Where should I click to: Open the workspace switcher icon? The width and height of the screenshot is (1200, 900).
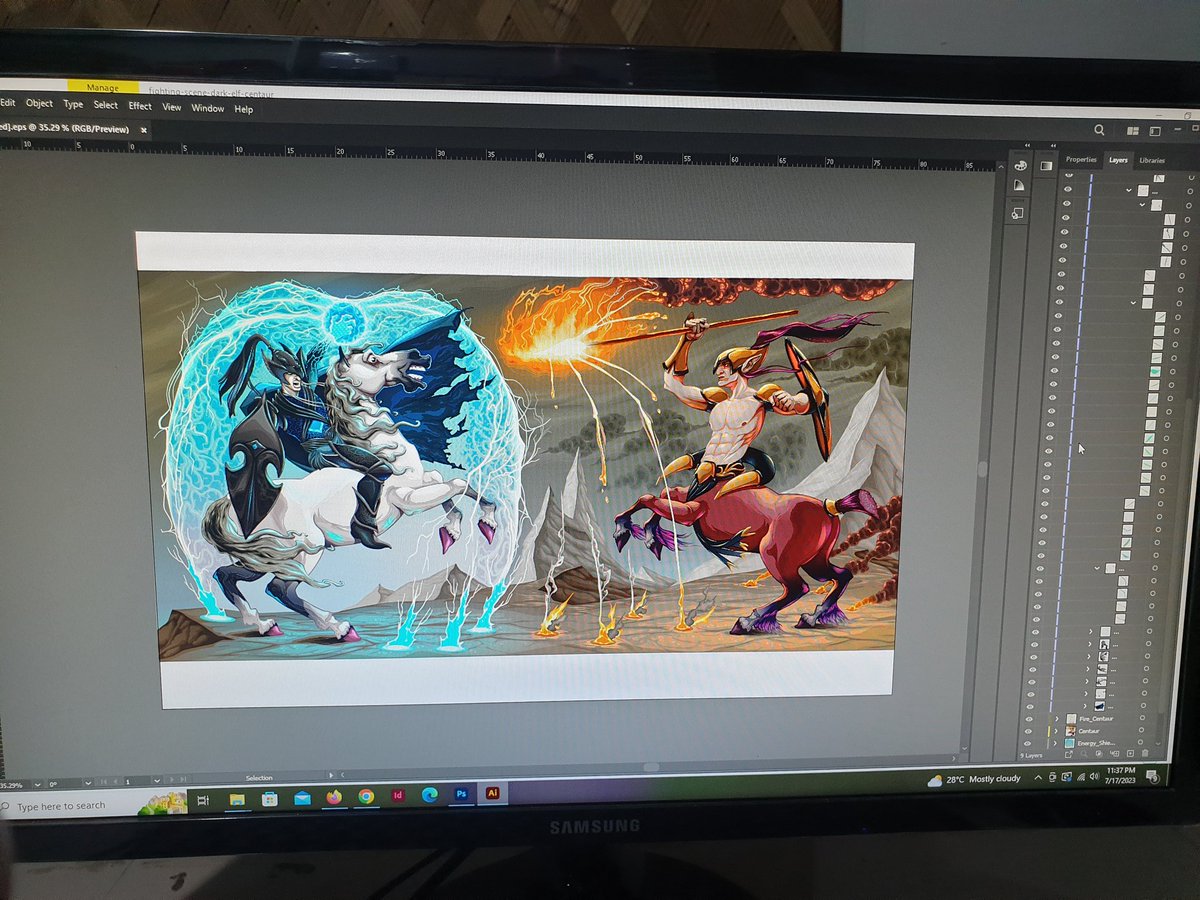click(1155, 131)
